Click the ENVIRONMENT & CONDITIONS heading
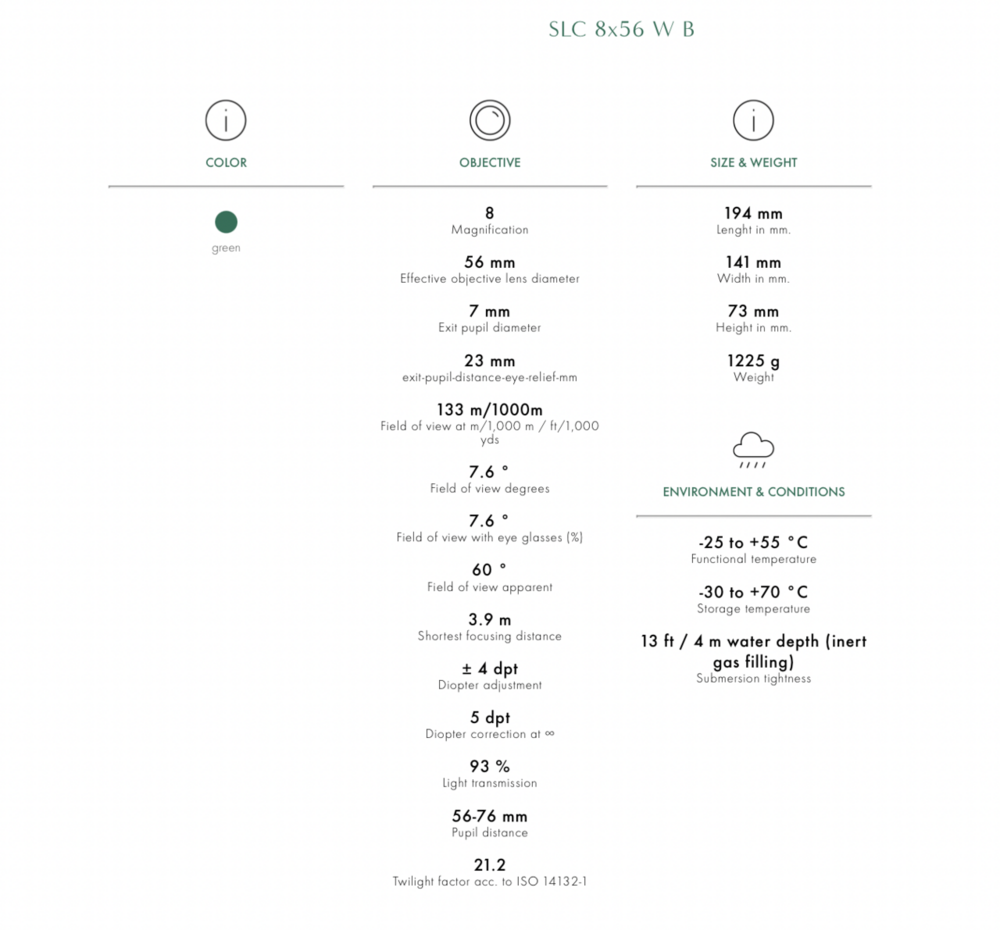This screenshot has height=930, width=1000. (x=753, y=492)
